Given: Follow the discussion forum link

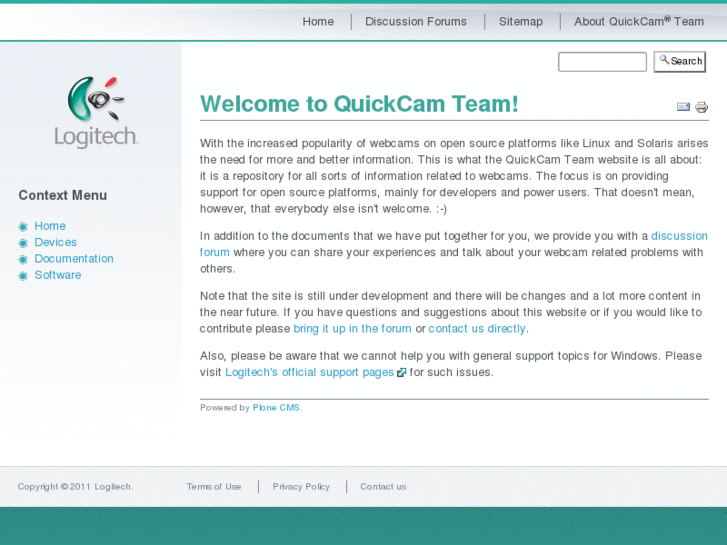Looking at the screenshot, I should (679, 236).
